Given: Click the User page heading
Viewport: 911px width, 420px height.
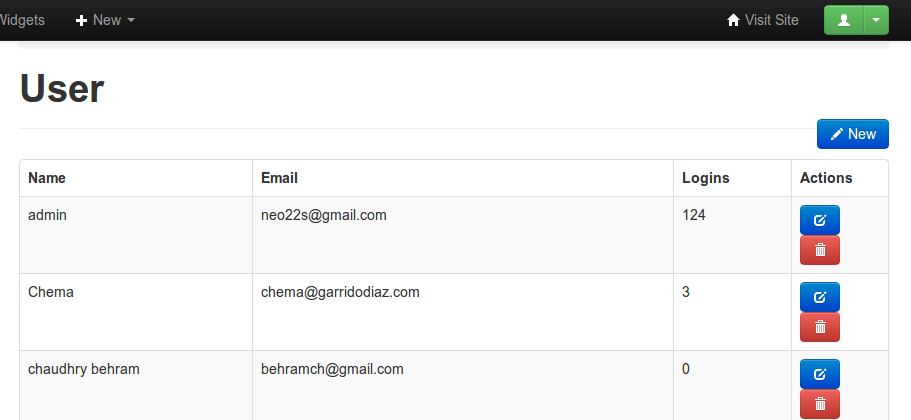Looking at the screenshot, I should 62,89.
